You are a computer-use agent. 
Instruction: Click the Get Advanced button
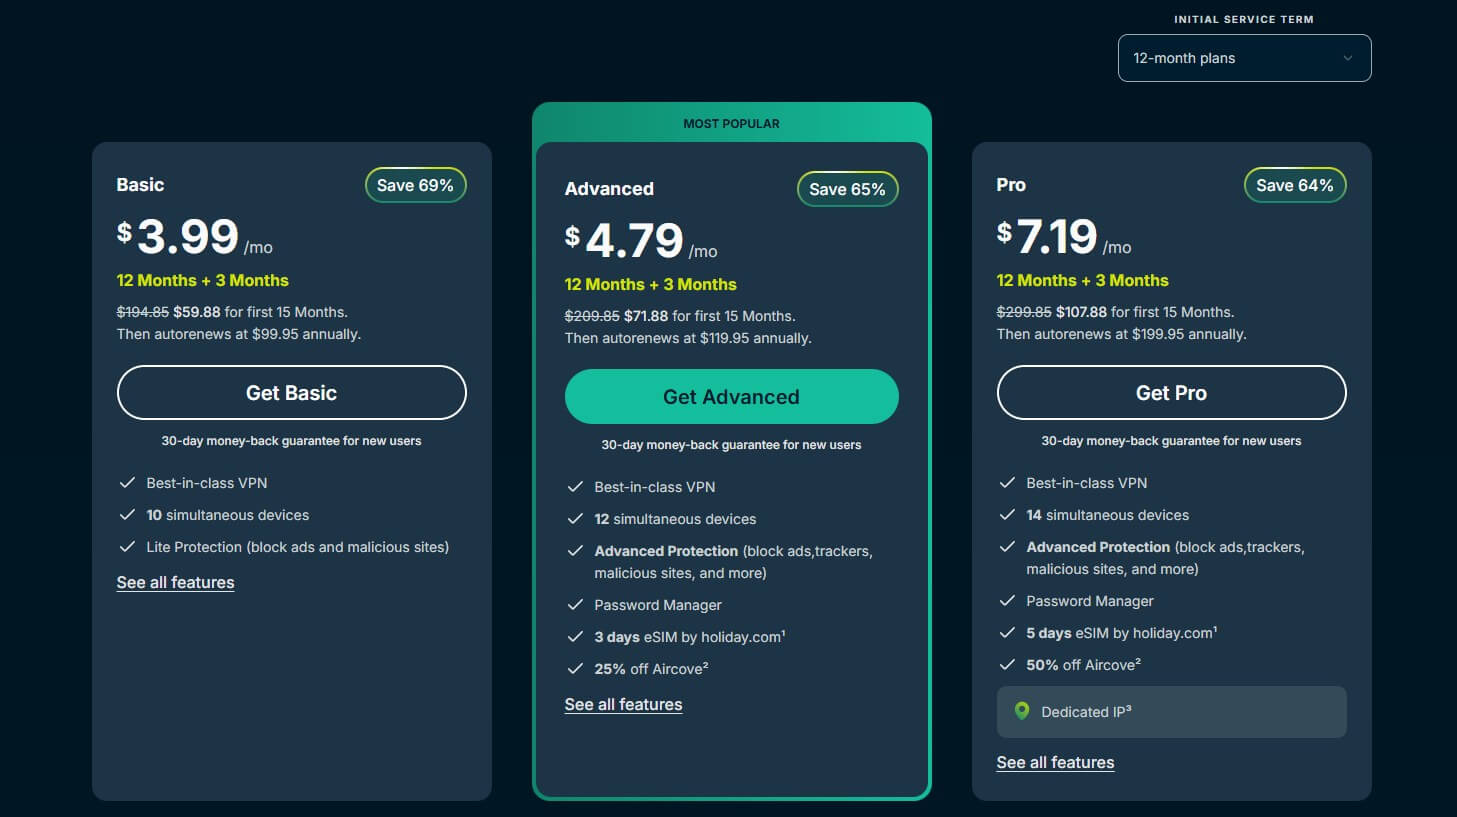point(731,396)
